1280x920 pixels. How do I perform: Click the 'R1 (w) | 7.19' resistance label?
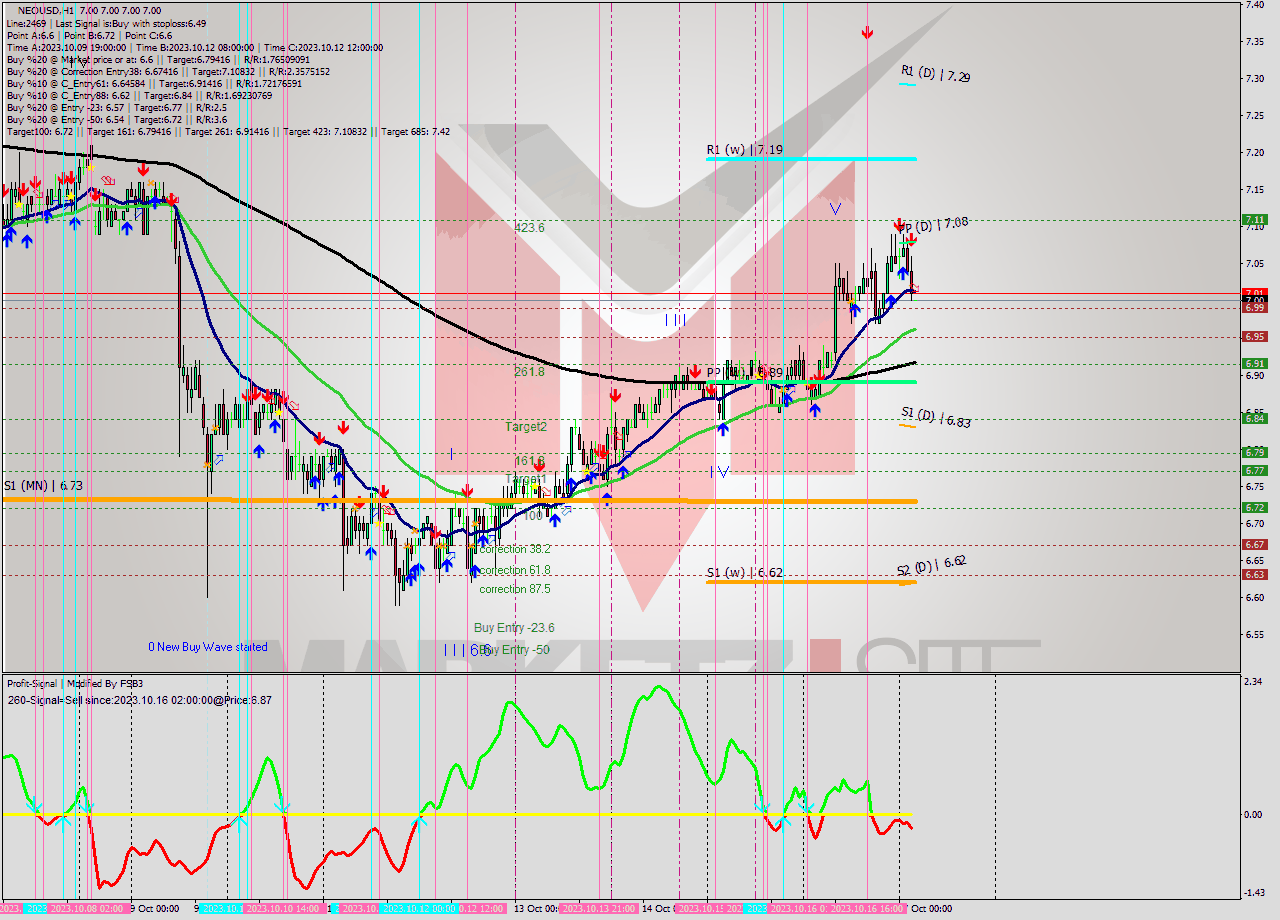pos(744,150)
